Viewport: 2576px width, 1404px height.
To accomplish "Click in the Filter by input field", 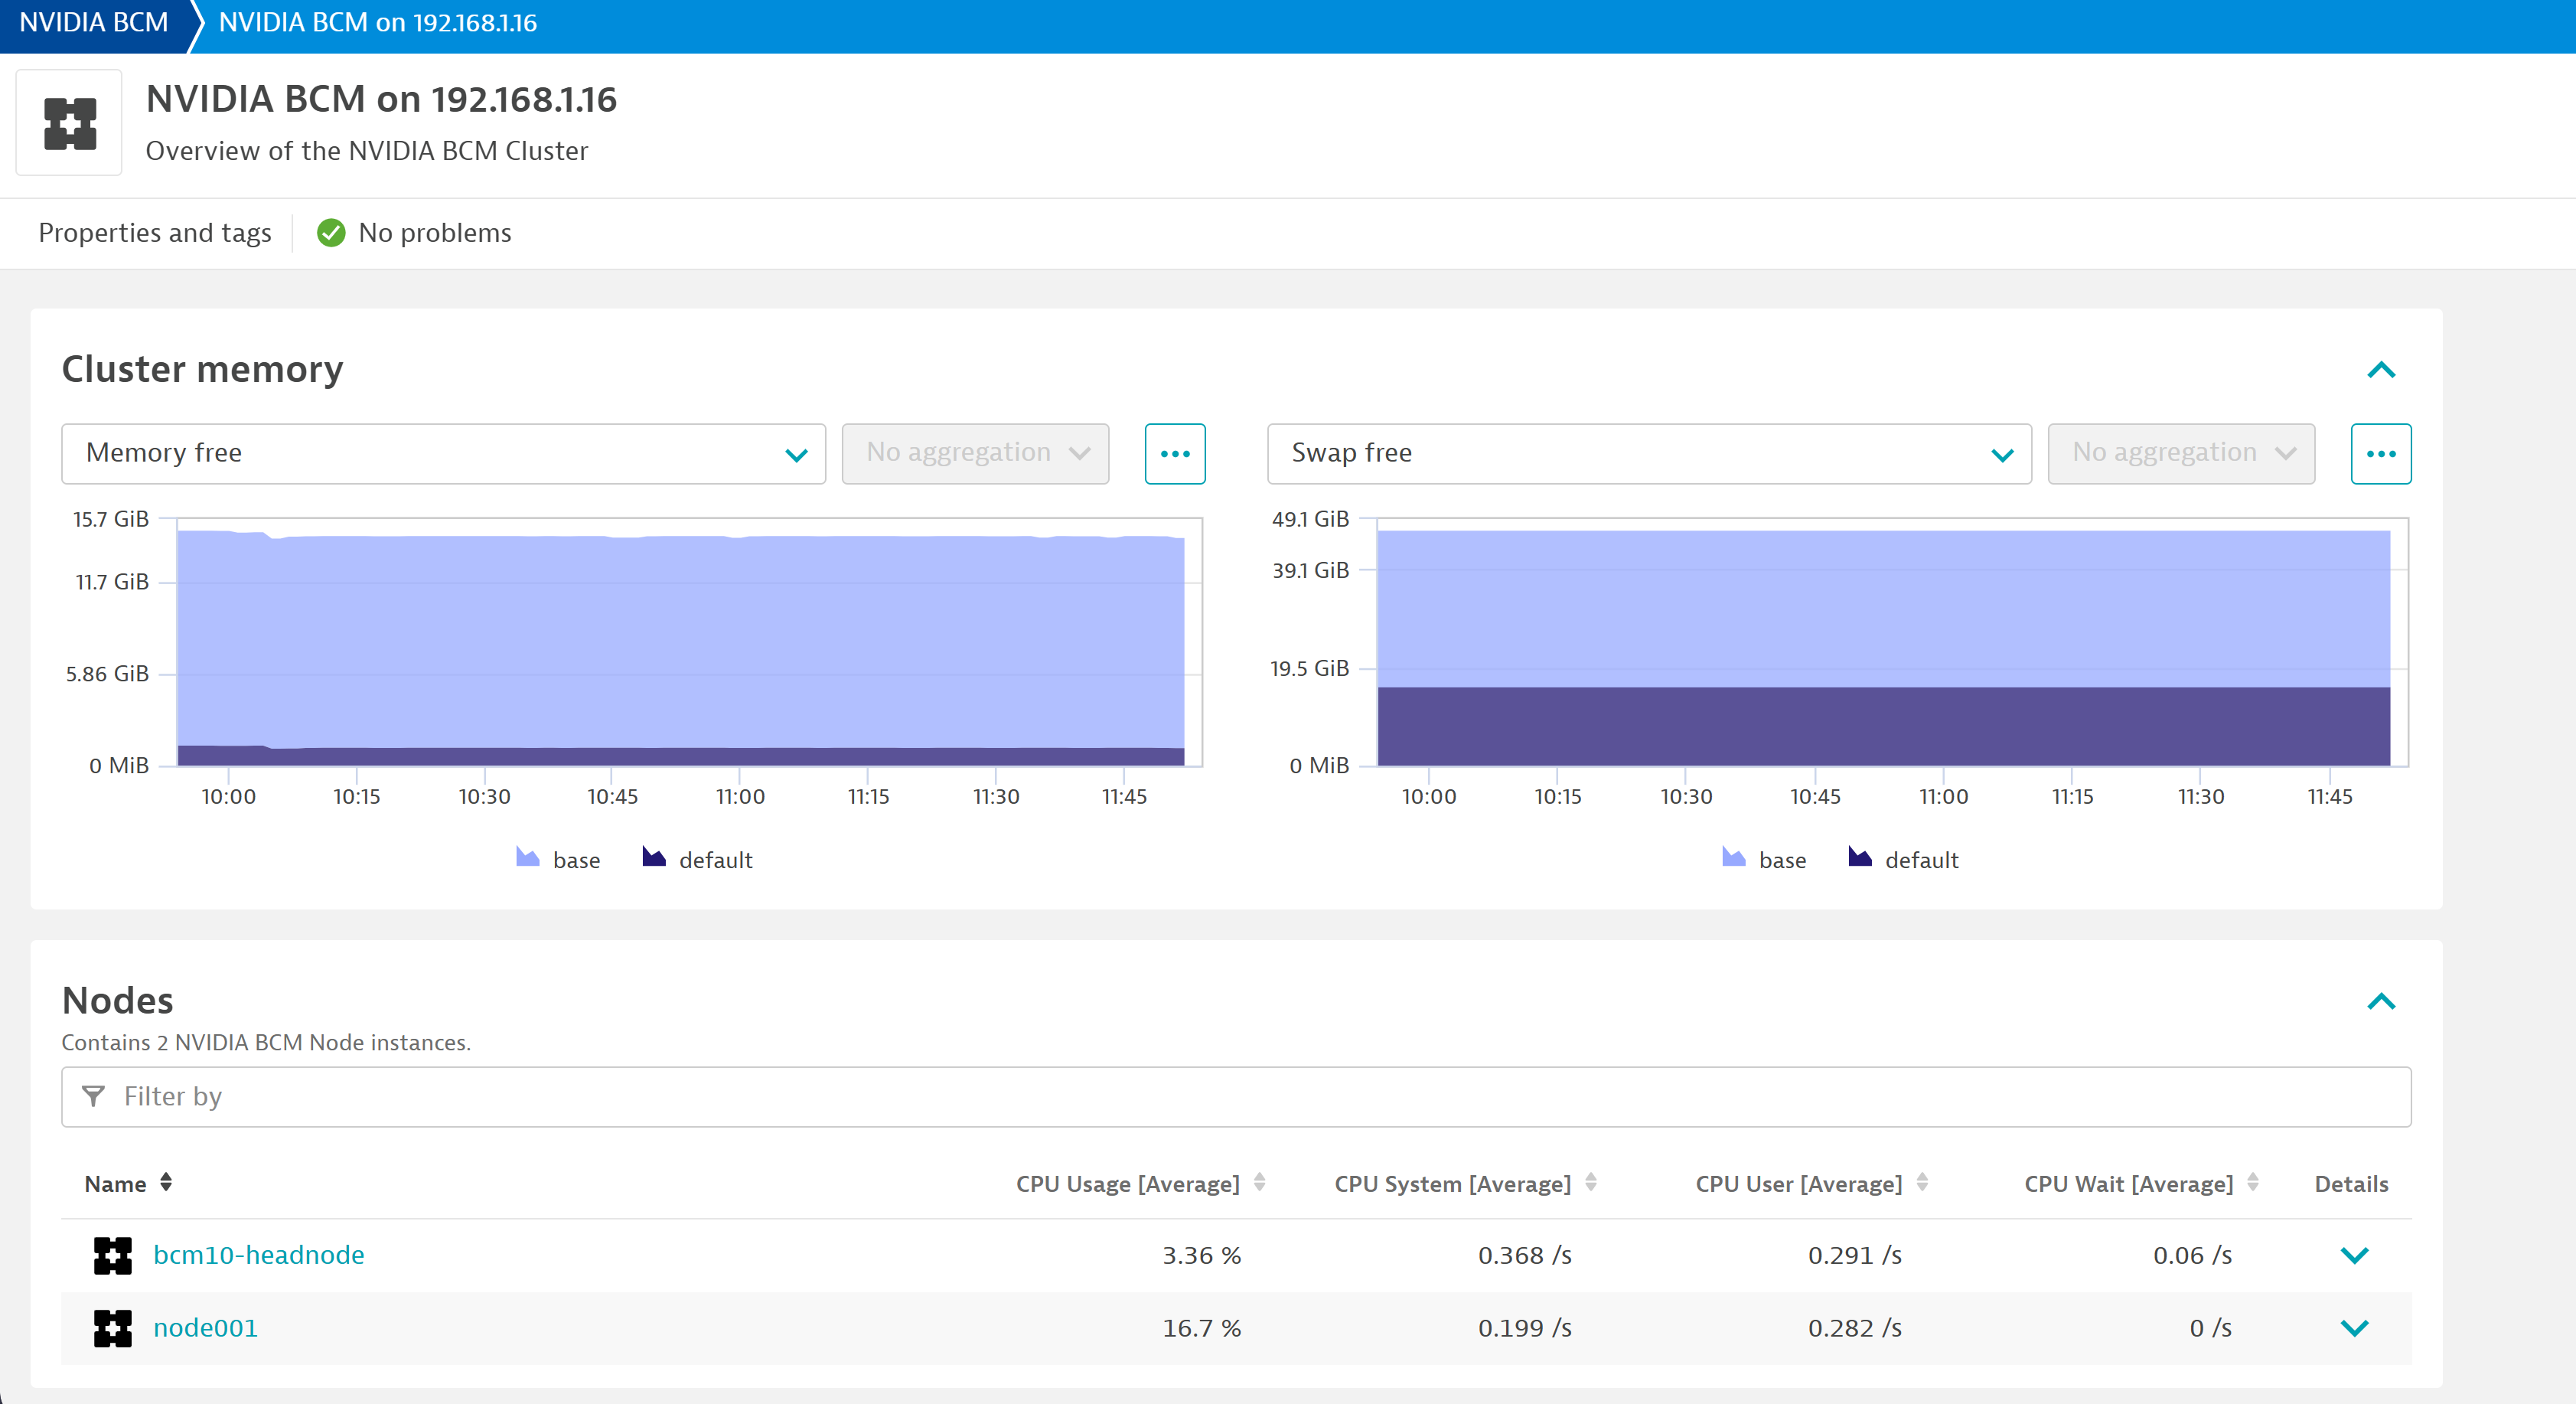I will point(1236,1097).
